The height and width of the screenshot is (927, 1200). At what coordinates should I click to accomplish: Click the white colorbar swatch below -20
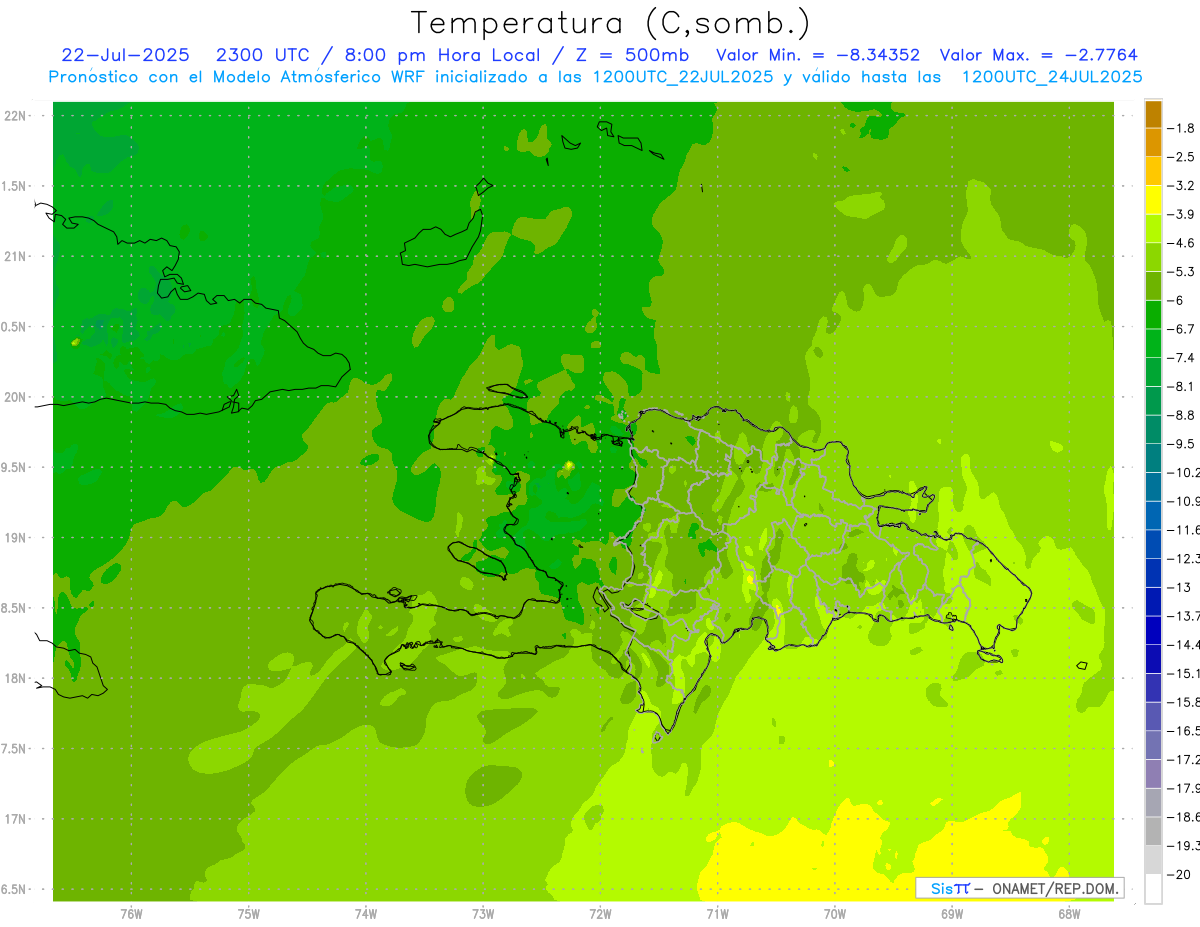tap(1153, 888)
